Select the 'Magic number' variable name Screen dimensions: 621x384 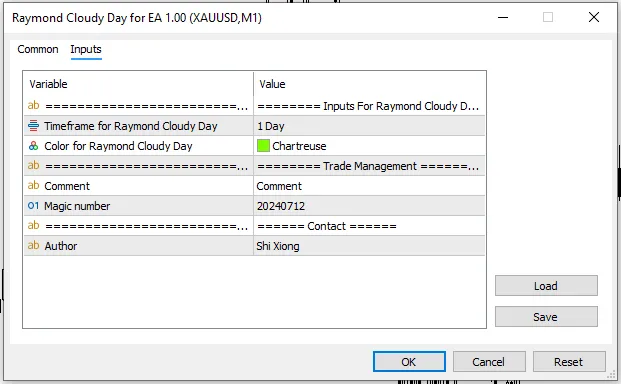77,206
